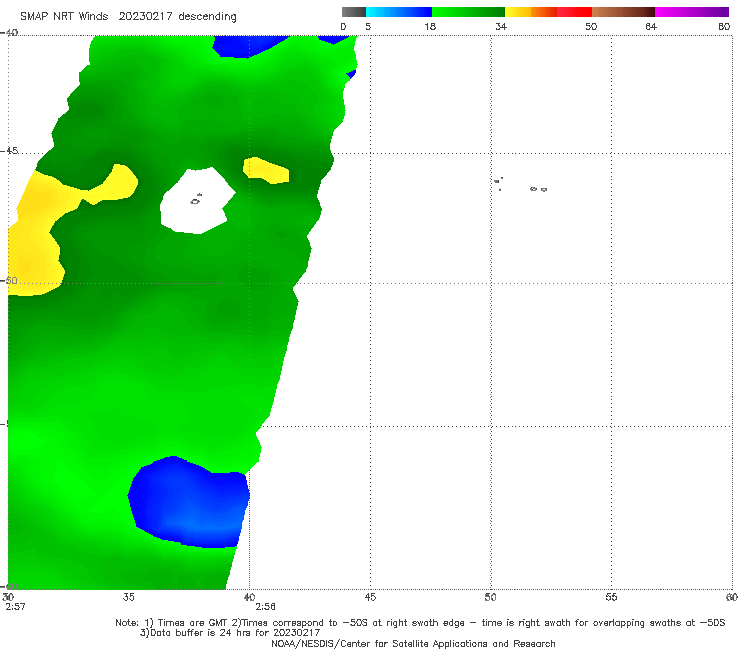Click the small island outlines east of 50 longitude
The image size is (740, 650).
click(x=521, y=185)
